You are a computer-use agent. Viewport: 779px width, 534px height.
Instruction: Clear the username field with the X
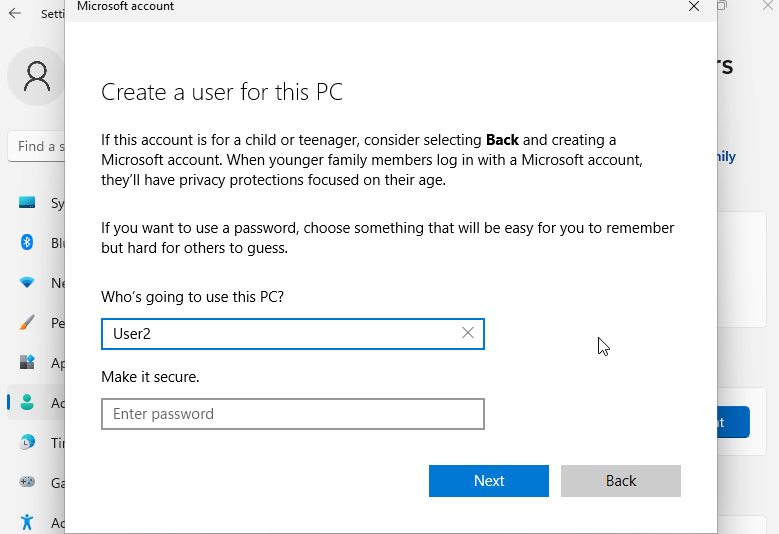pyautogui.click(x=467, y=333)
